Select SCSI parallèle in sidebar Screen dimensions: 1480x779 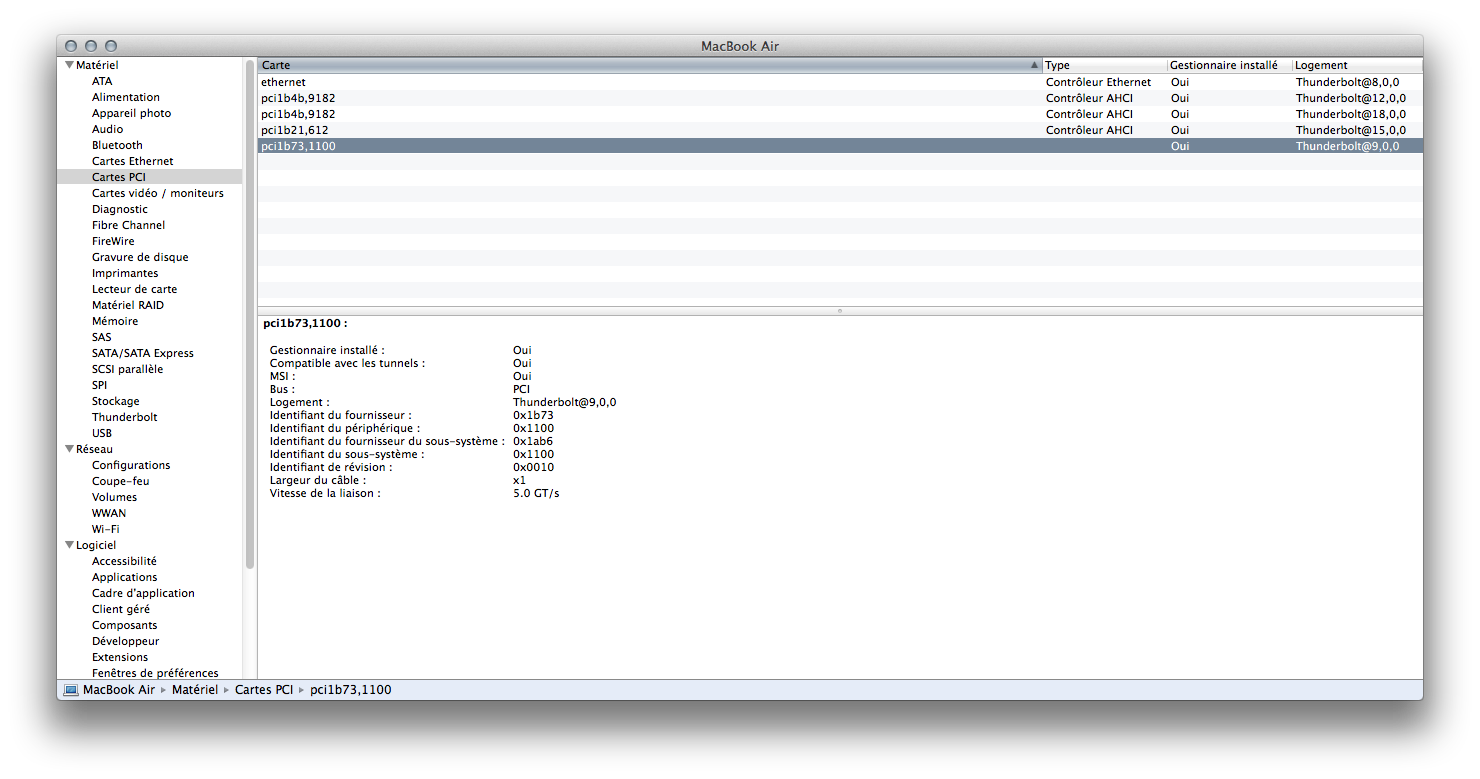[x=127, y=369]
